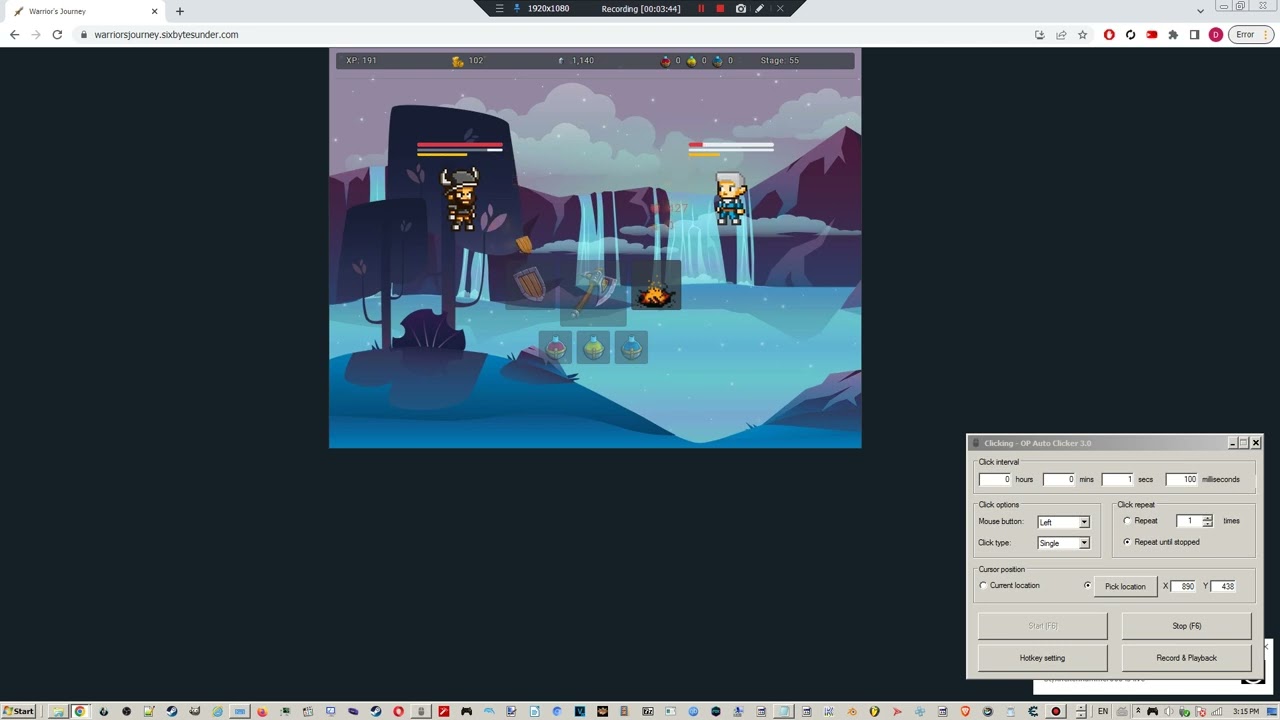Select Current location radio button
The height and width of the screenshot is (720, 1280).
point(983,585)
